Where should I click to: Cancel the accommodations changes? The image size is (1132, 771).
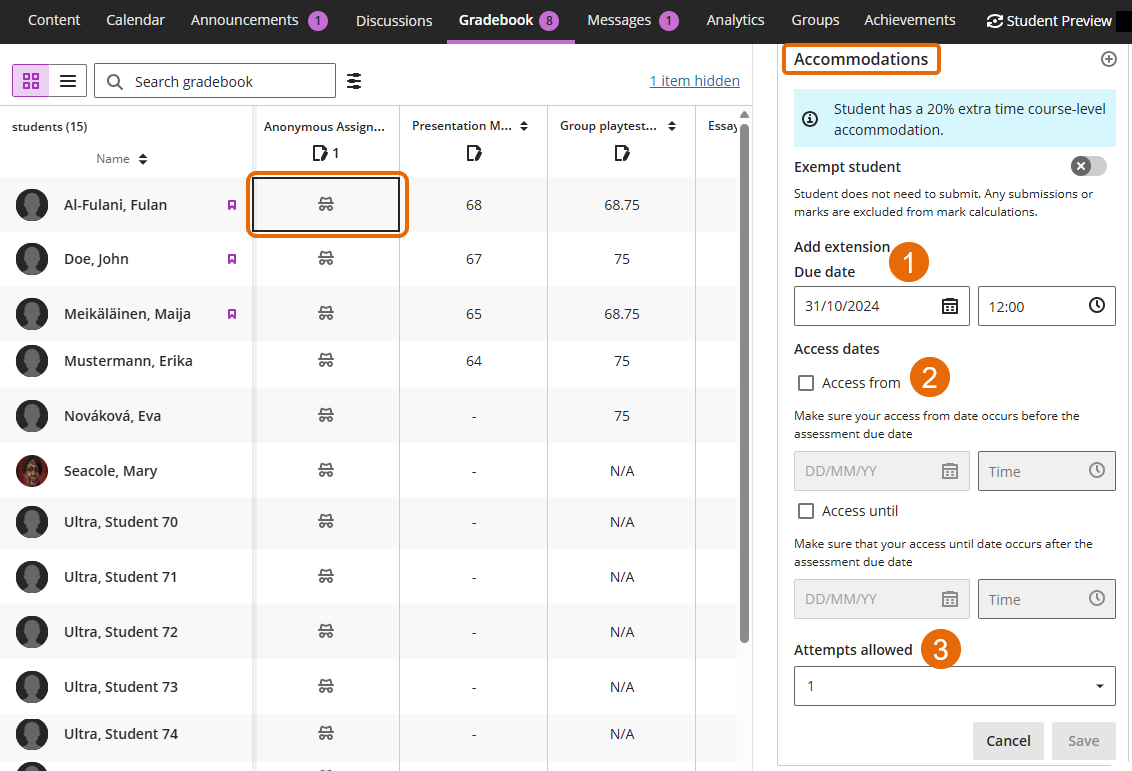pyautogui.click(x=1008, y=741)
